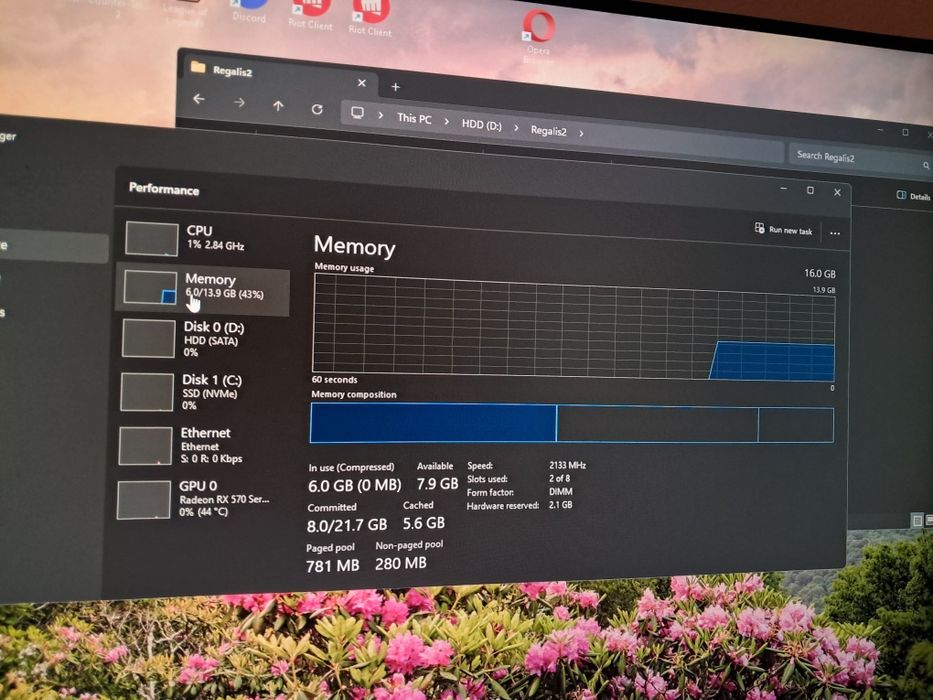The width and height of the screenshot is (933, 700).
Task: Click the Memory heading text
Action: click(355, 246)
